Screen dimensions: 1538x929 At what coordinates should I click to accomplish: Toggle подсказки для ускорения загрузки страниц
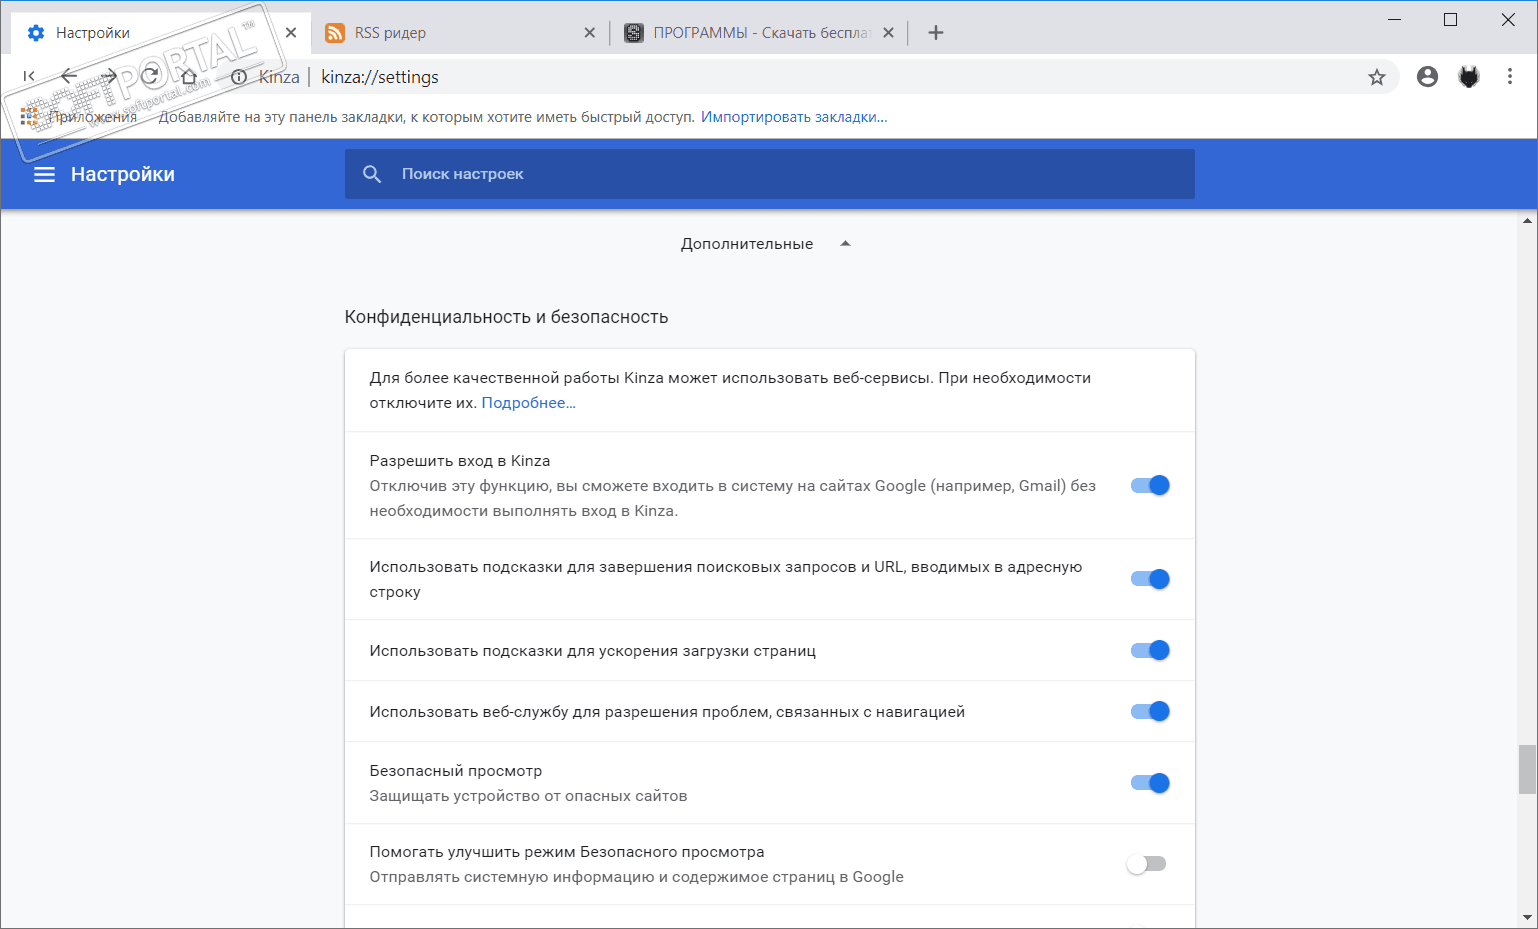[1149, 651]
